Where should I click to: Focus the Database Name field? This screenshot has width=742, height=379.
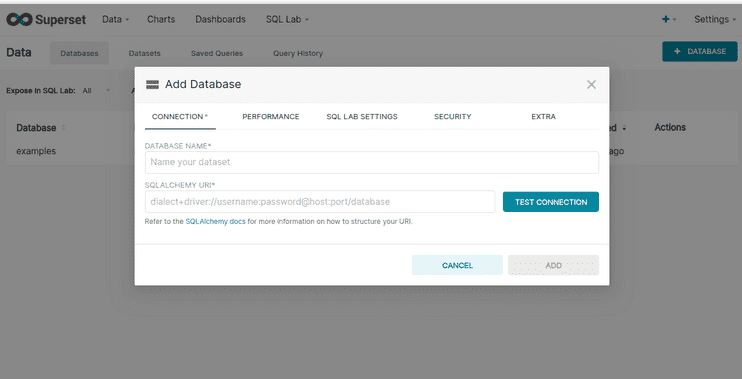point(371,162)
